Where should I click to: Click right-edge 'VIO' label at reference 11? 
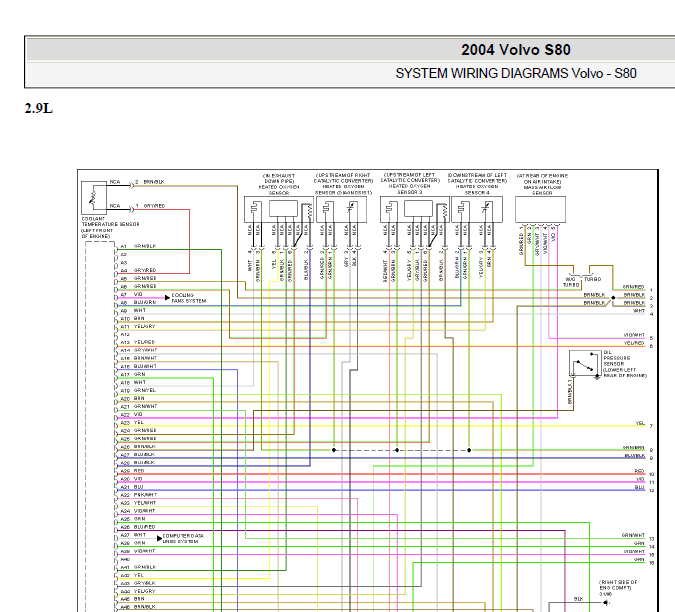tap(640, 479)
